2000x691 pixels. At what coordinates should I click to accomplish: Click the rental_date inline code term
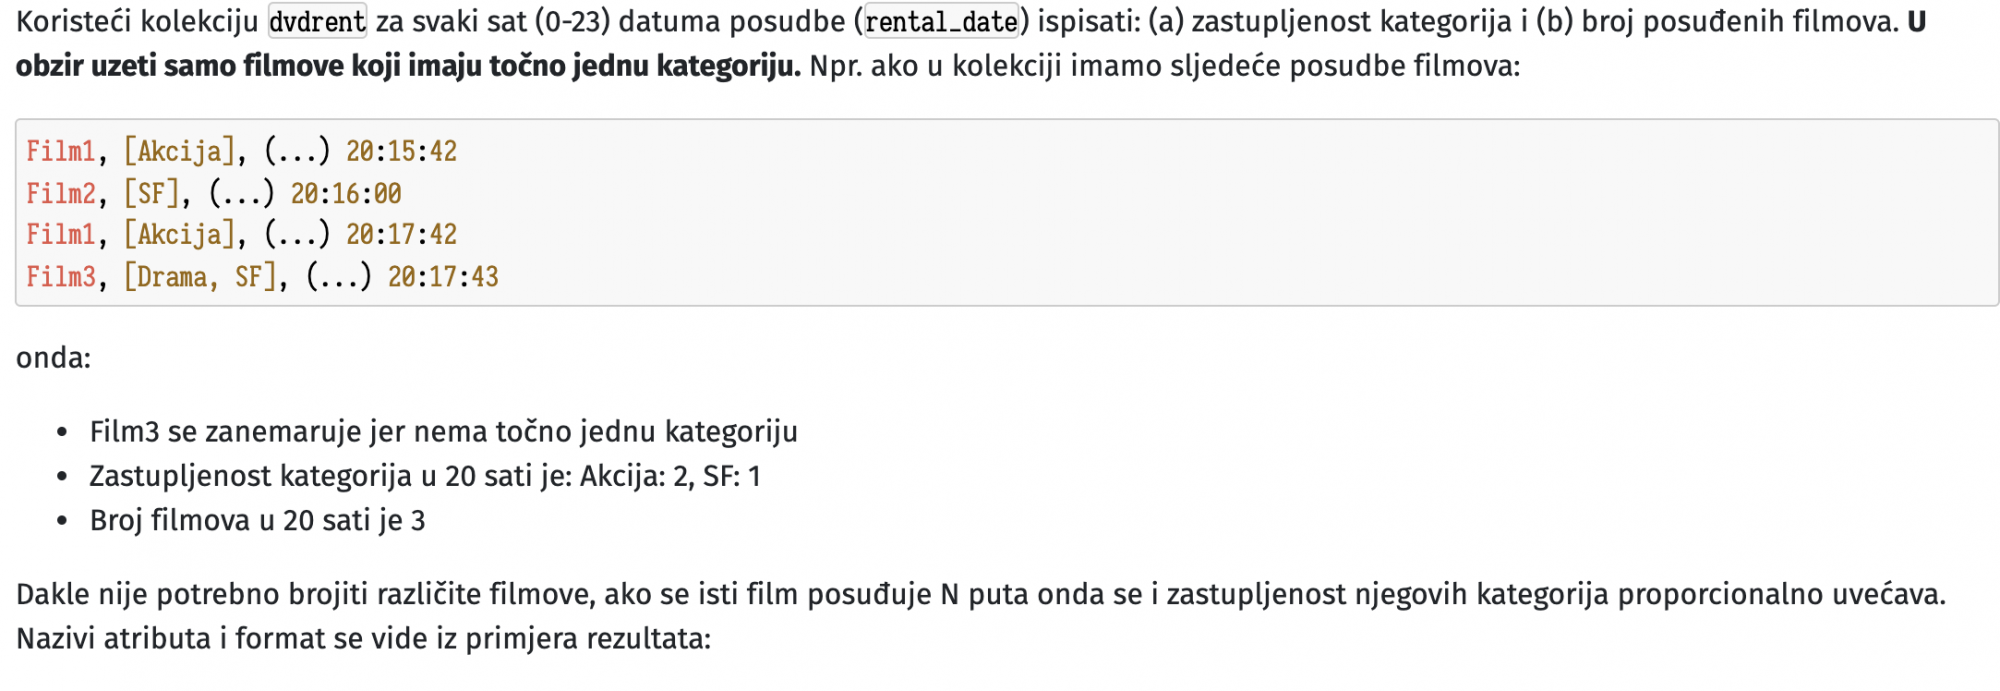[941, 21]
